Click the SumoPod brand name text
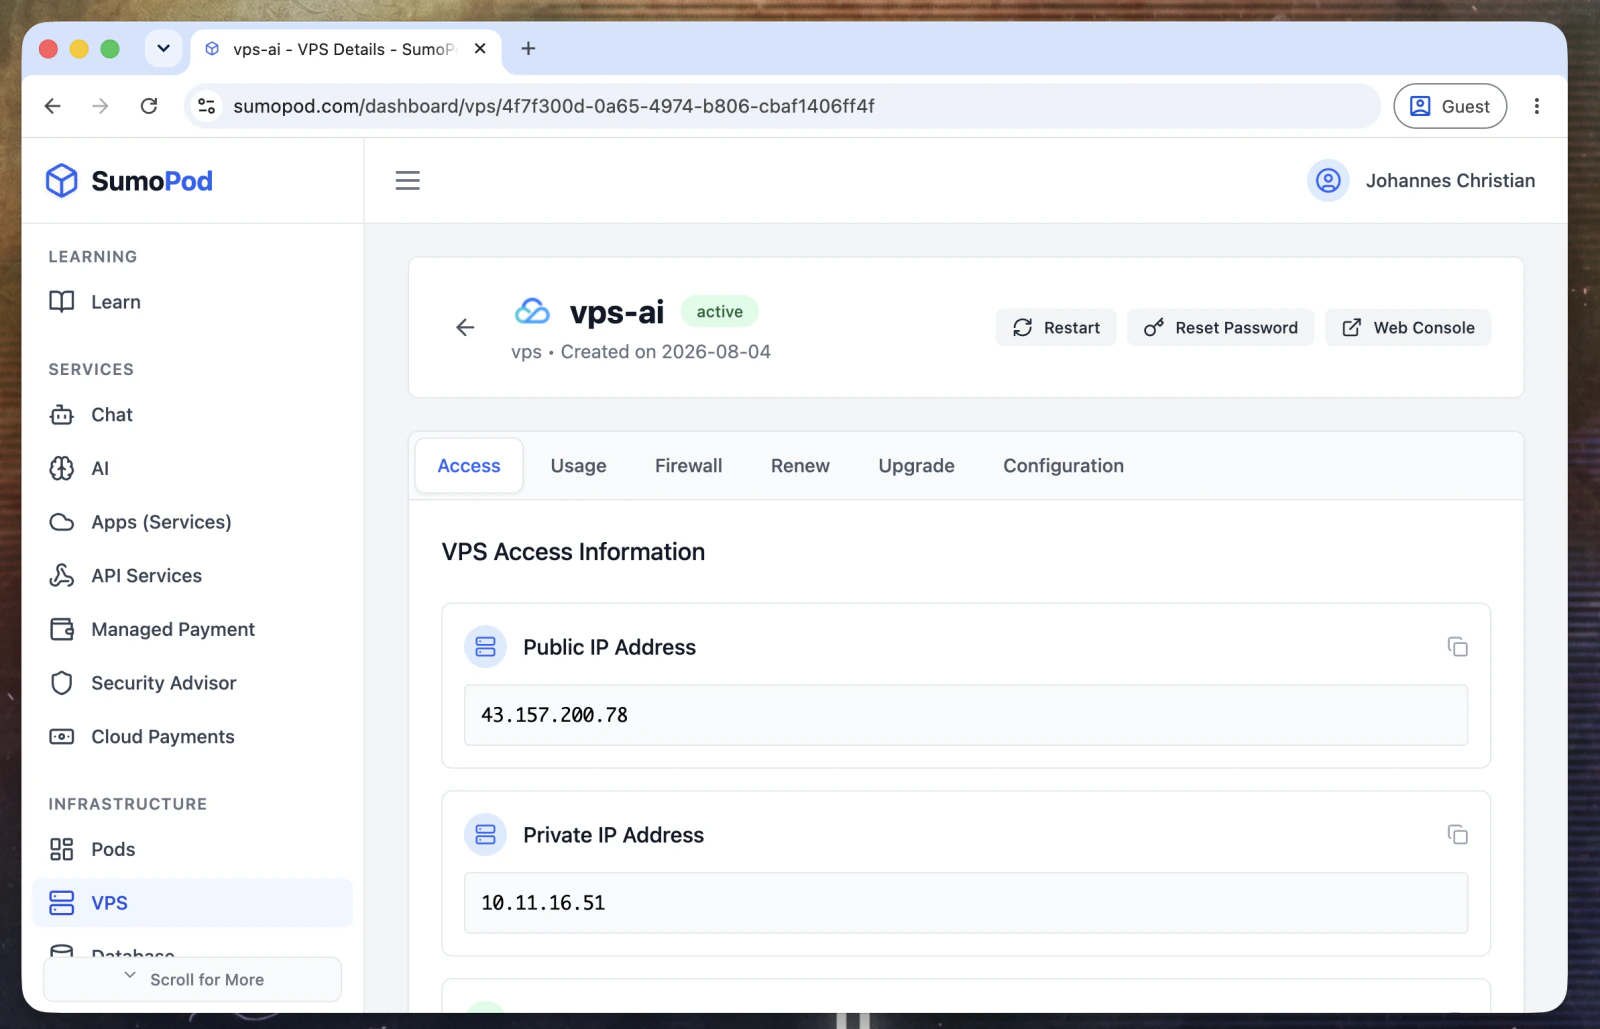Viewport: 1600px width, 1029px height. coord(152,181)
